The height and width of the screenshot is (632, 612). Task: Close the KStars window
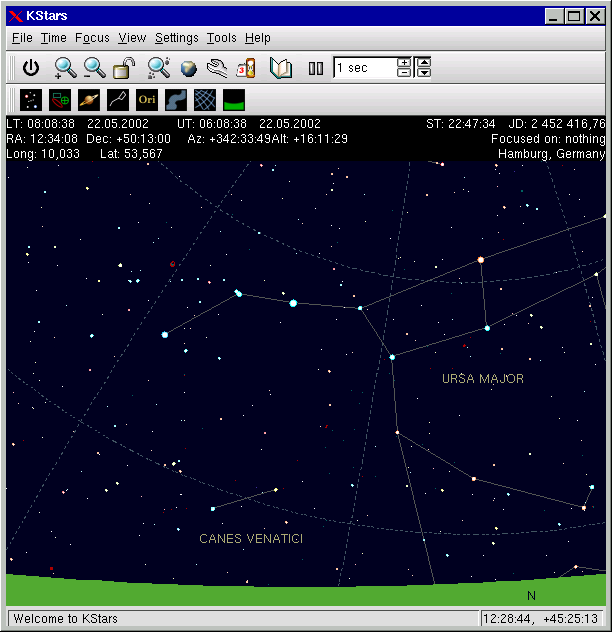coord(595,17)
